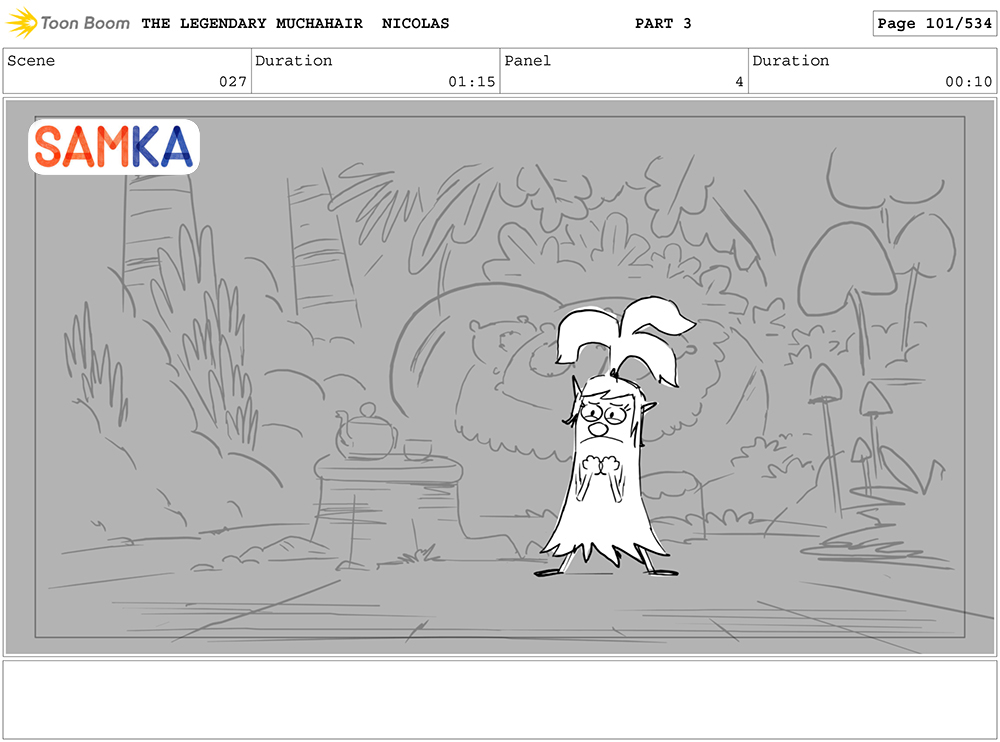Select panel number 4

[739, 82]
